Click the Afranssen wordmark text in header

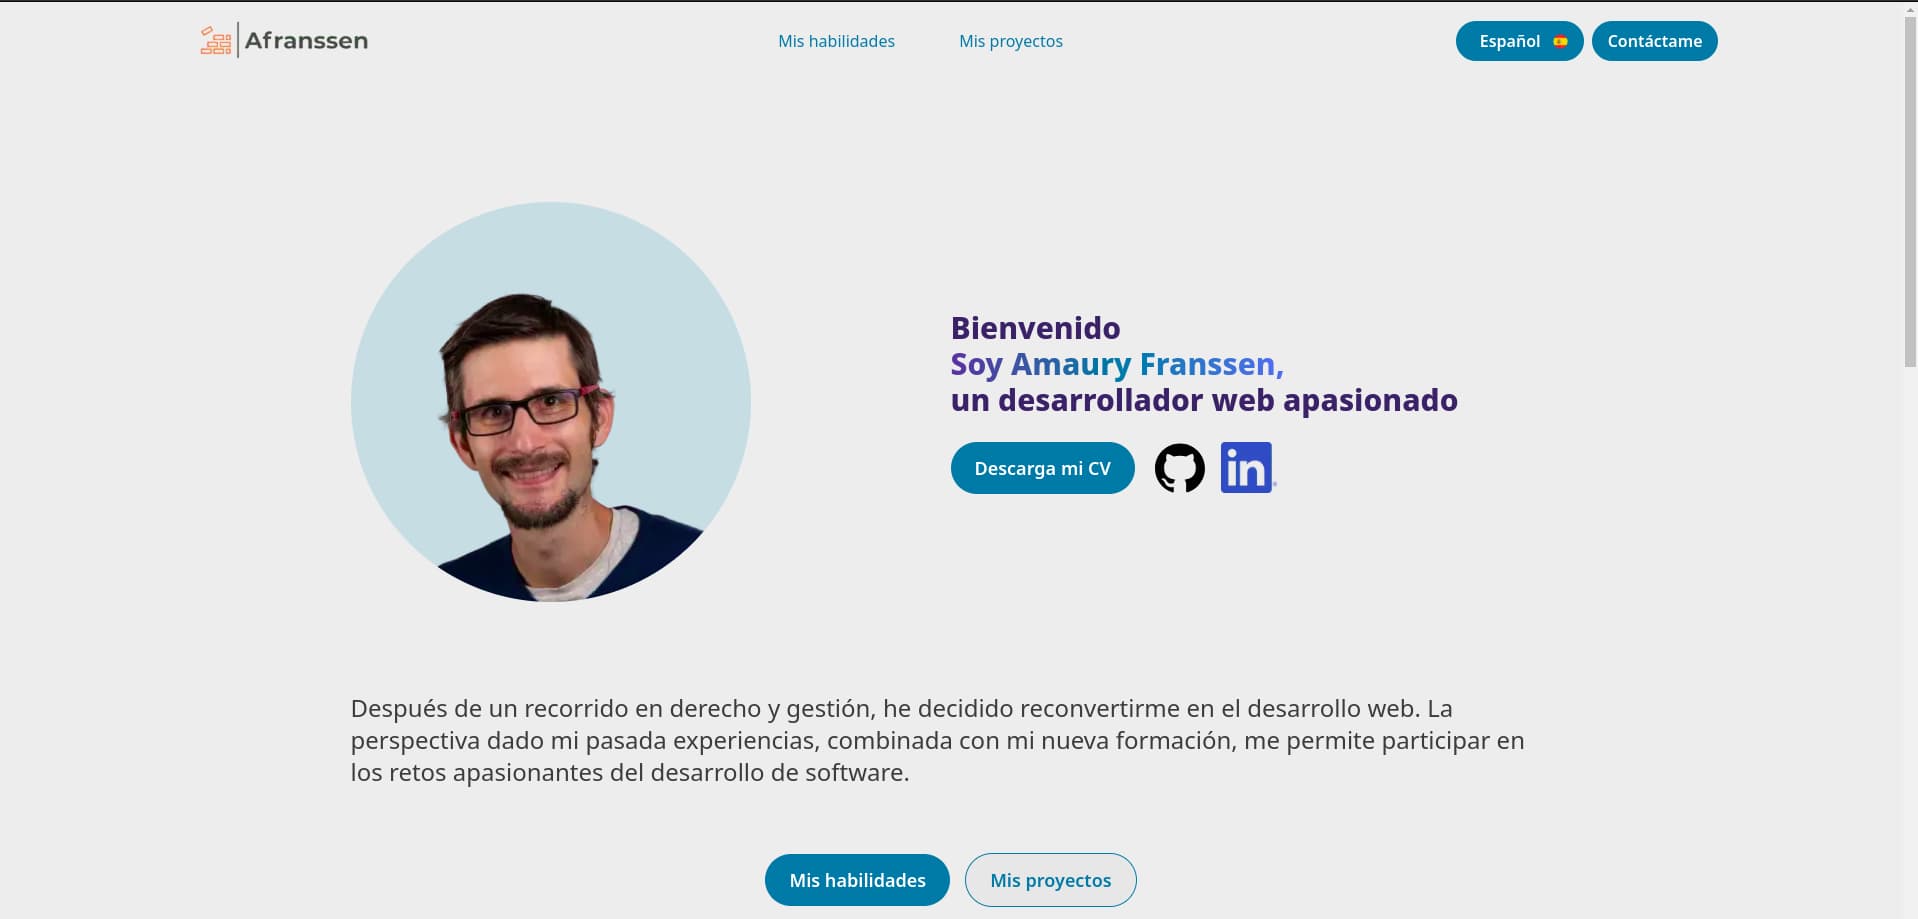coord(306,41)
